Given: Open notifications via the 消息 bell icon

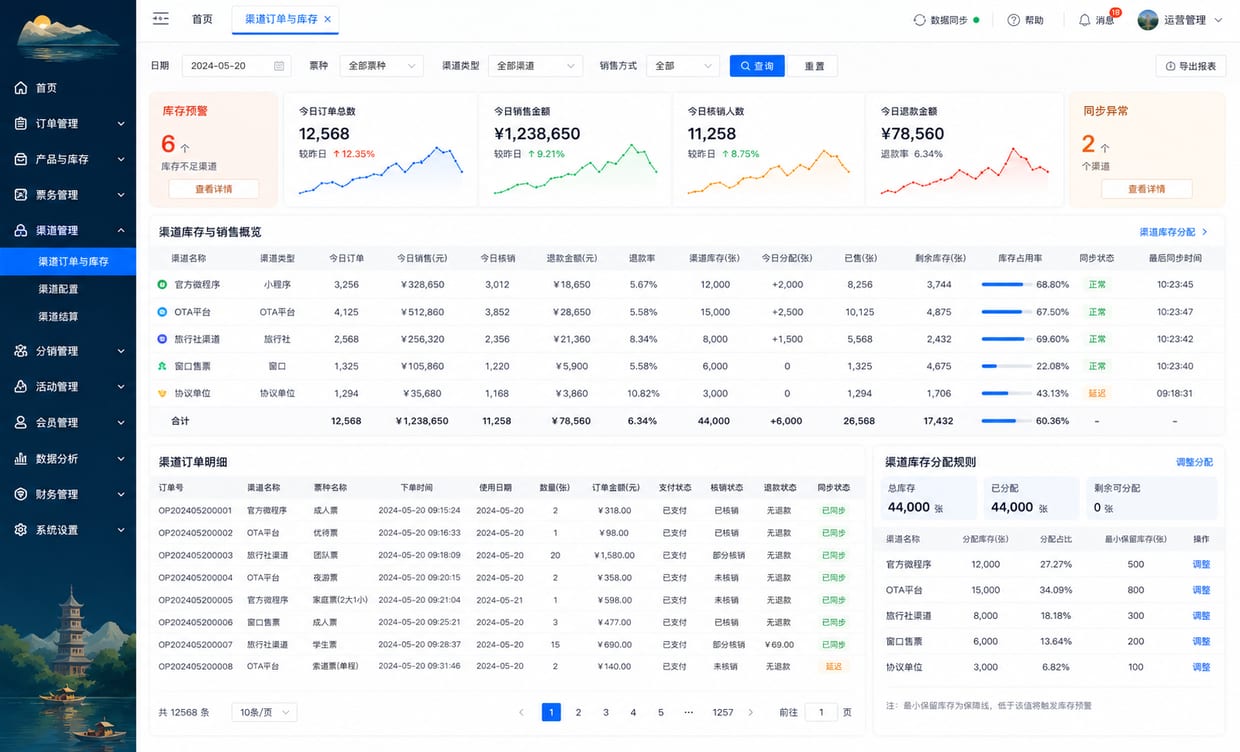Looking at the screenshot, I should point(1084,20).
